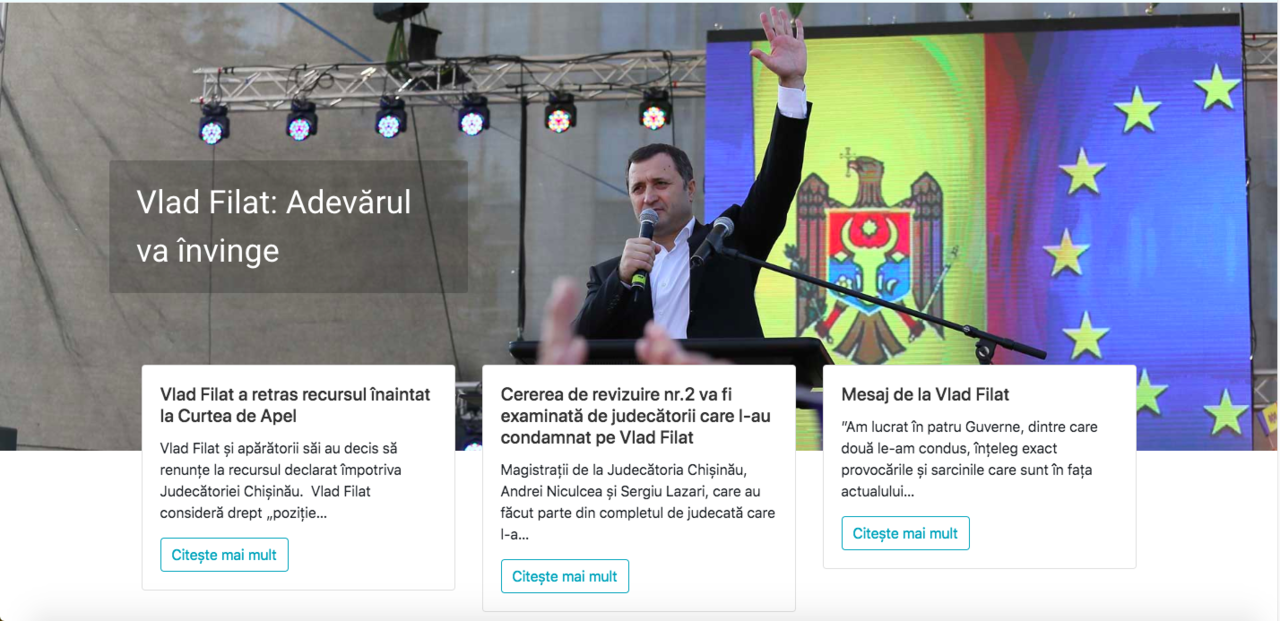
Task: Click the top-right yellow star on the flag
Action: coord(1217,86)
